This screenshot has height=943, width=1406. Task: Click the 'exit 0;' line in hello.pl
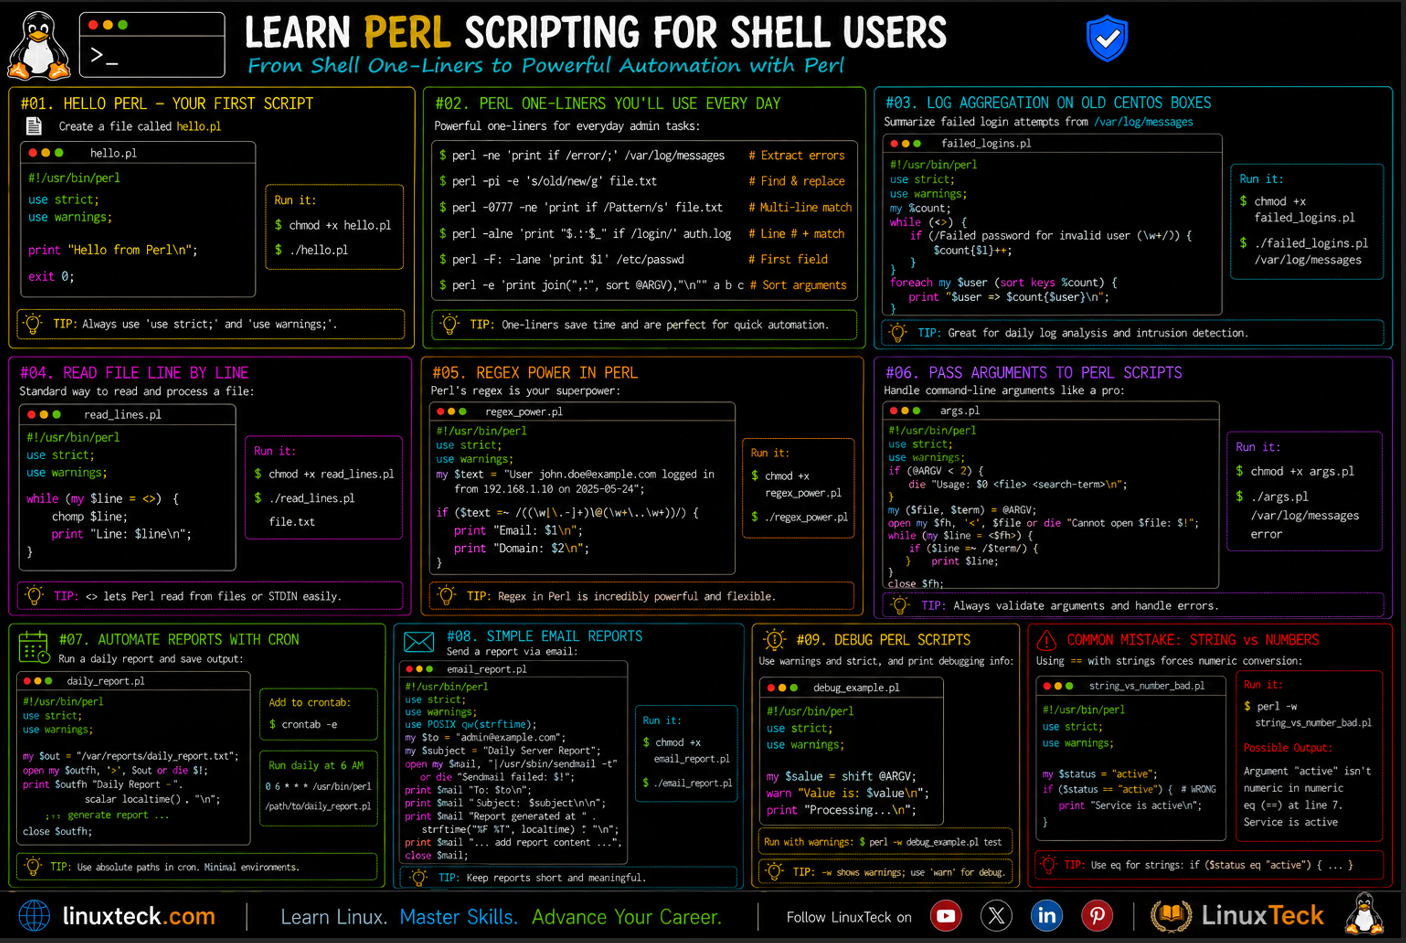51,276
